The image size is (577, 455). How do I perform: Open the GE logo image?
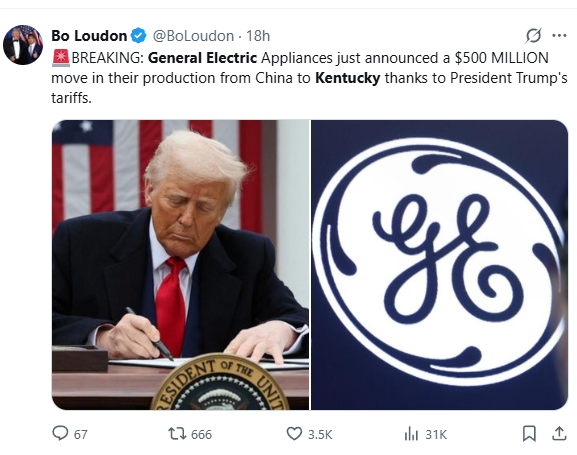pos(439,265)
